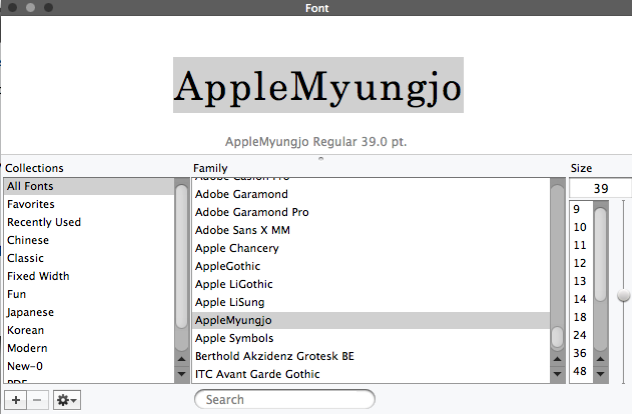This screenshot has width=632, height=414.
Task: Close the Font window
Action: coord(12,7)
